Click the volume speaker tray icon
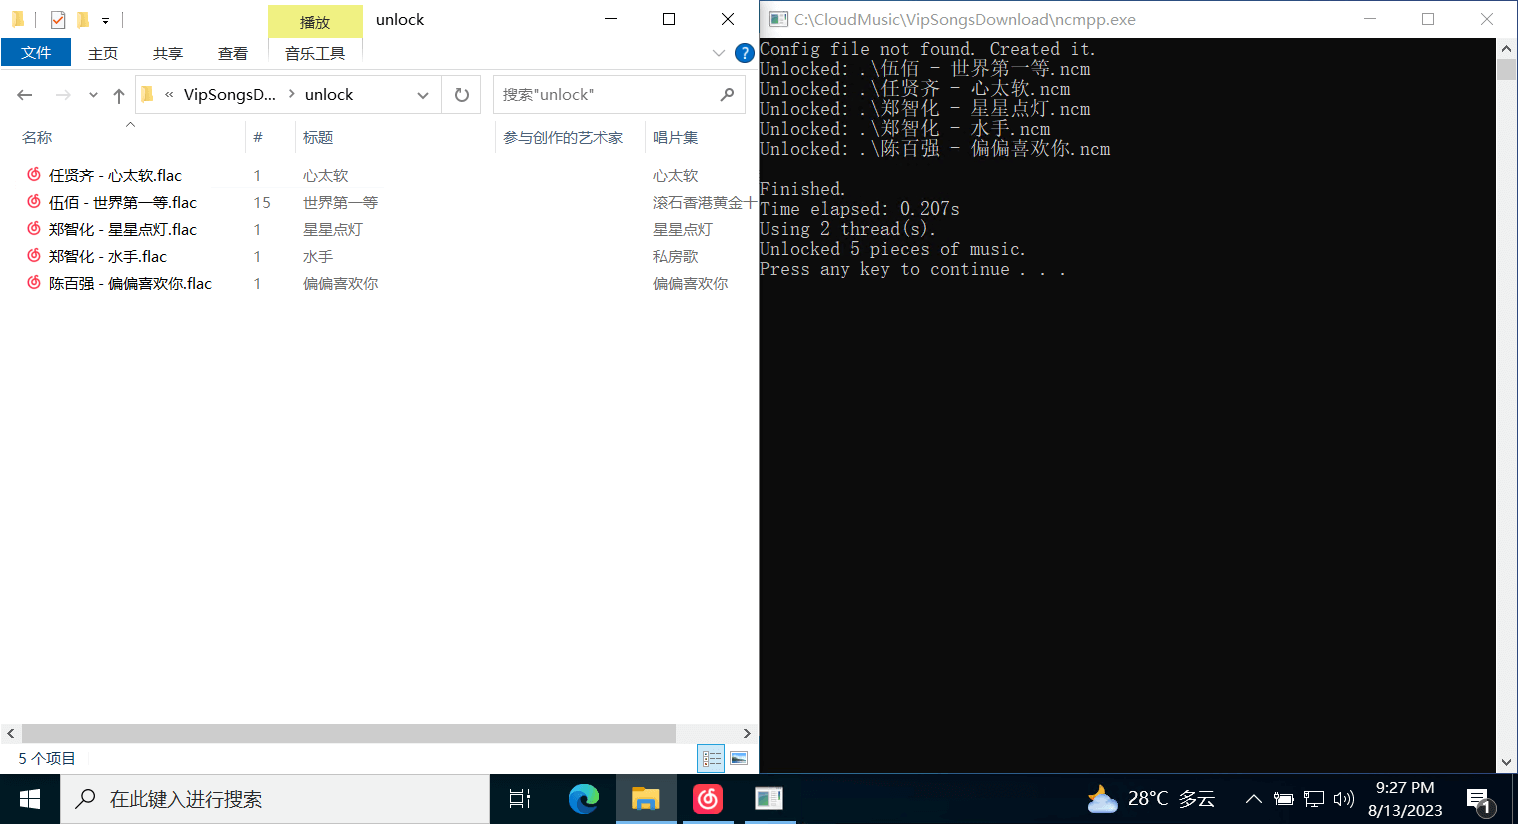This screenshot has height=824, width=1518. (1343, 799)
